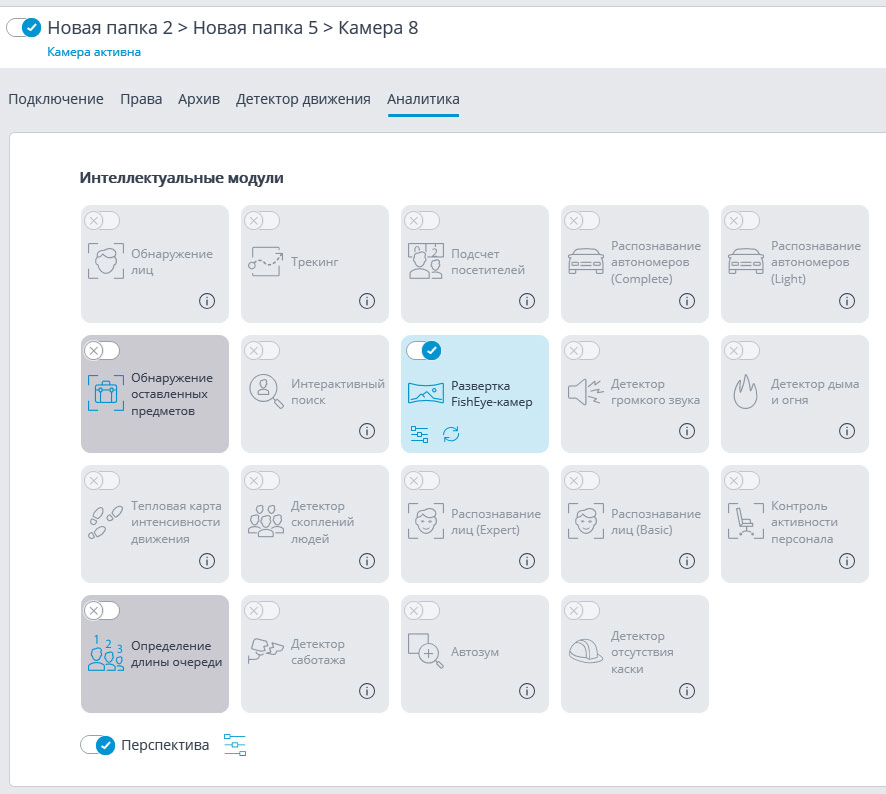Disable the Перспектива toggle
The width and height of the screenshot is (886, 794).
[x=98, y=745]
